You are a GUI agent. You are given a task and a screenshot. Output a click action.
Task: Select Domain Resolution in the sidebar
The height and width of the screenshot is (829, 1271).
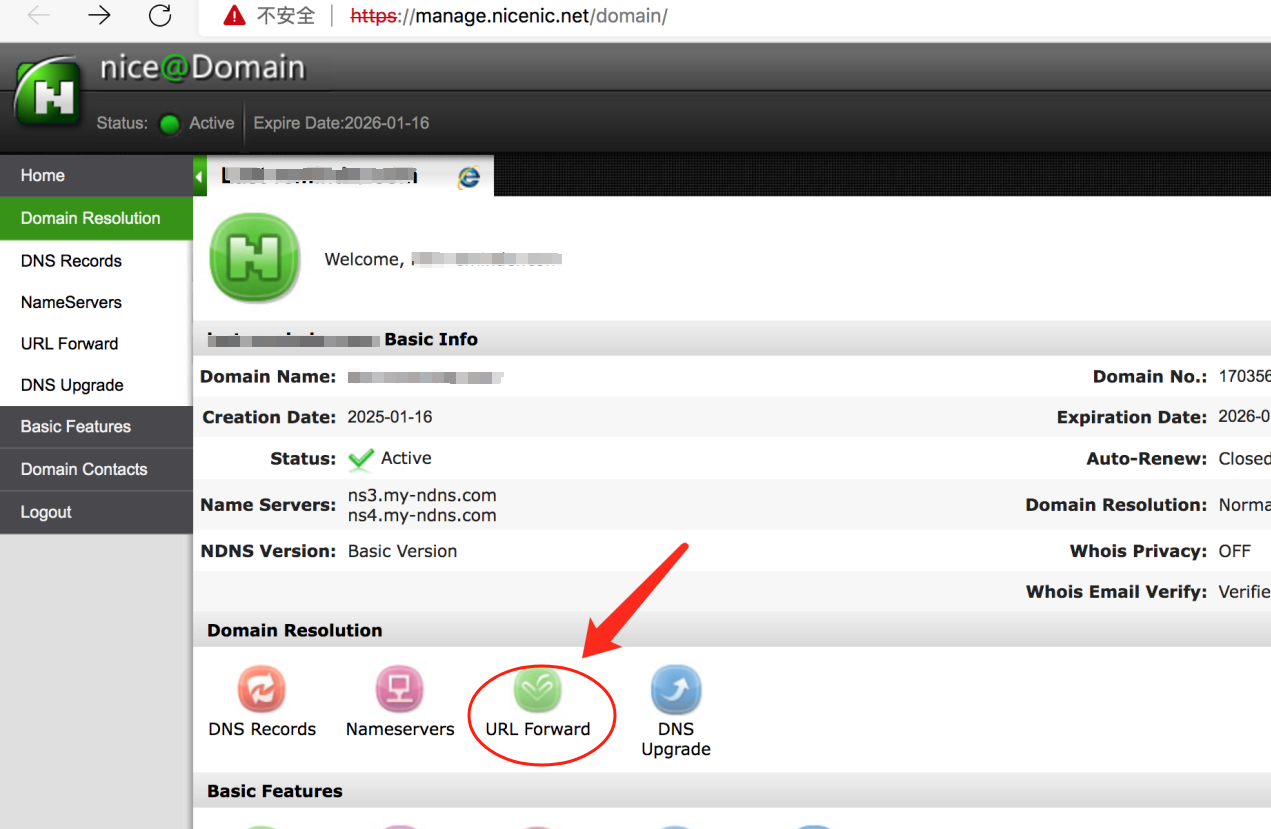90,218
